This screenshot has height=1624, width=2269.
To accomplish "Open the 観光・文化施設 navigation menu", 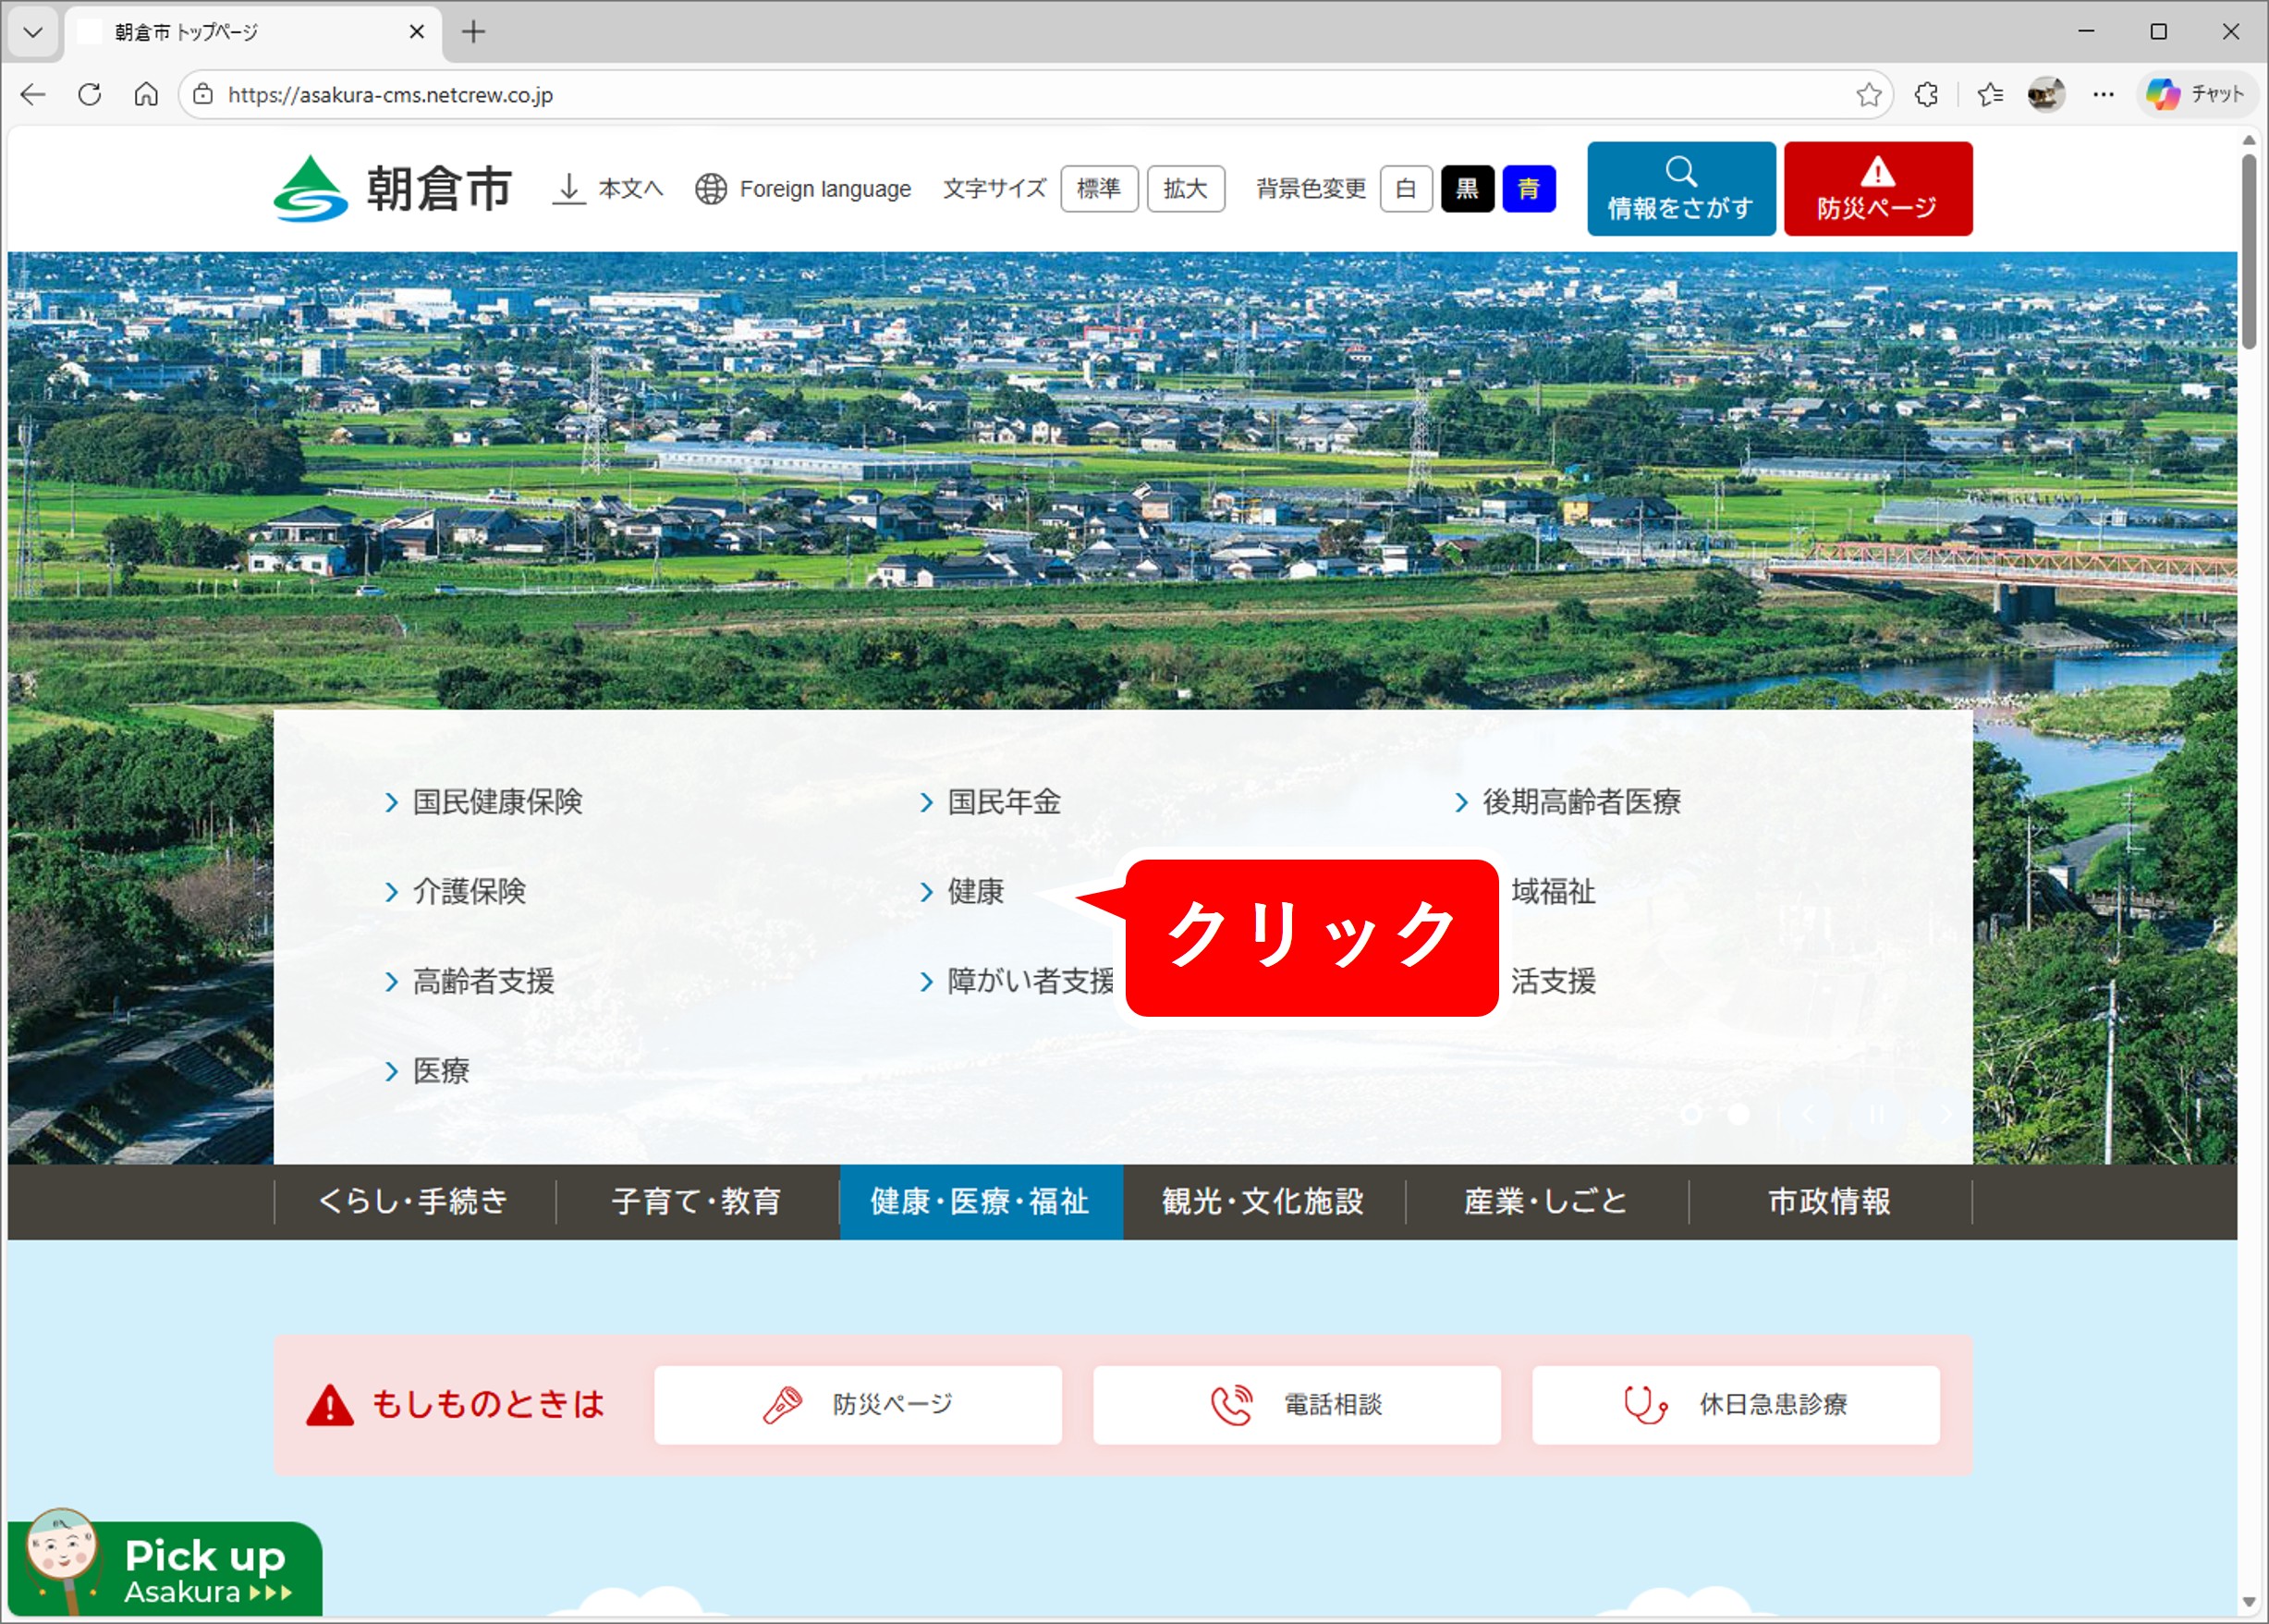I will [1262, 1202].
